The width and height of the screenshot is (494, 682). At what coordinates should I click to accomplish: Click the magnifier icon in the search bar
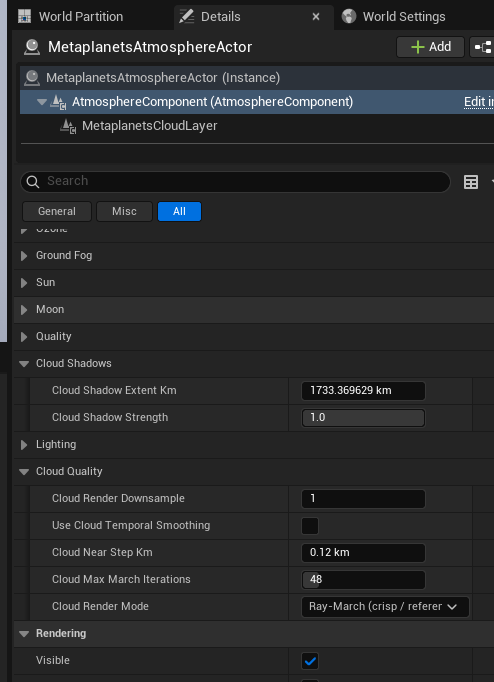(x=33, y=182)
